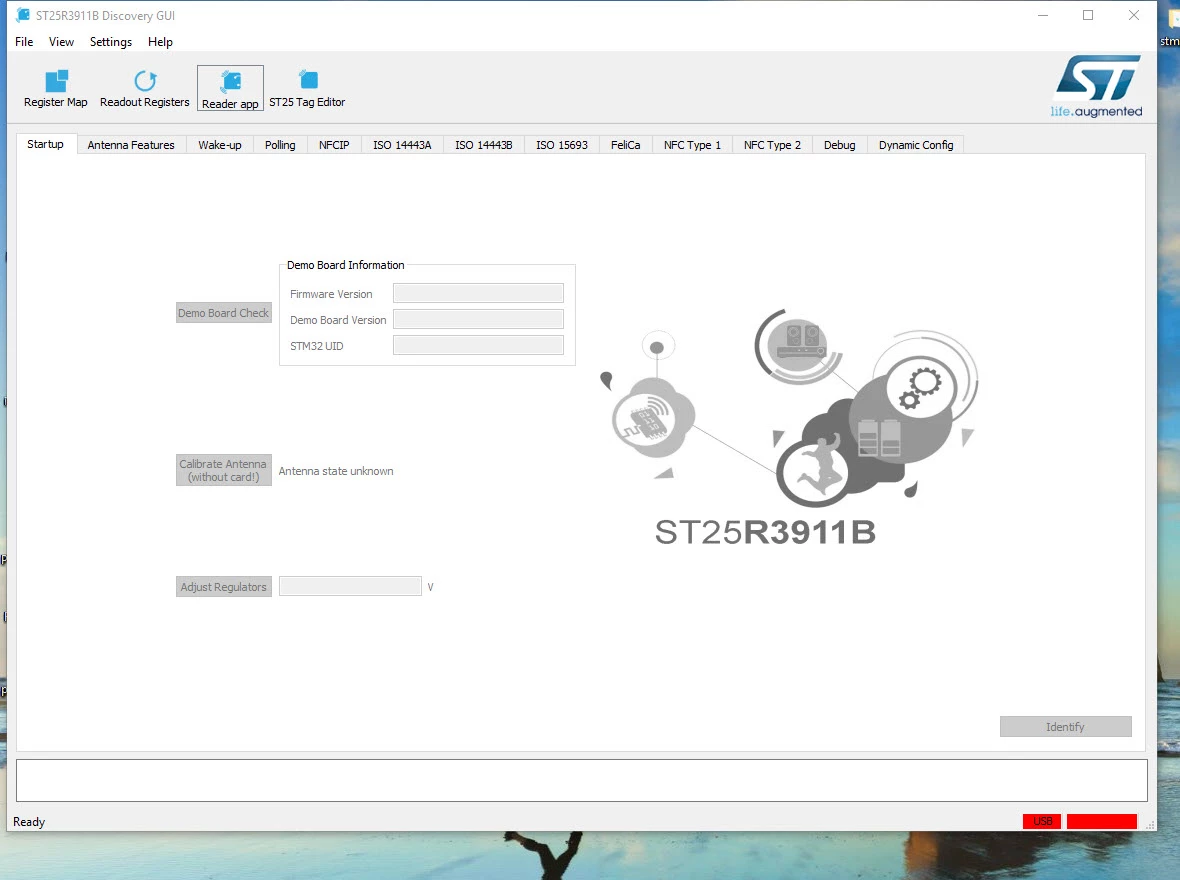Viewport: 1180px width, 880px height.
Task: Open the File menu
Action: pyautogui.click(x=24, y=42)
